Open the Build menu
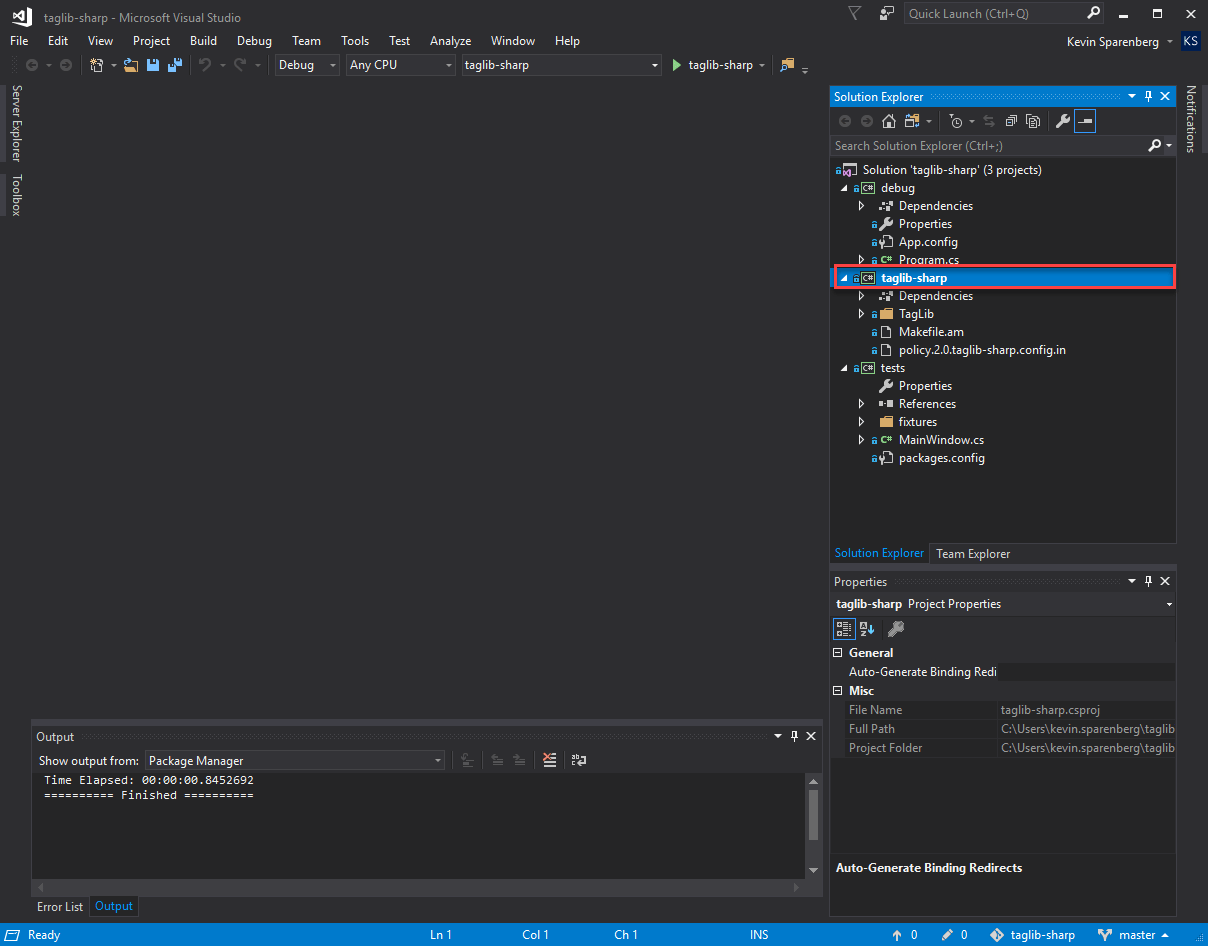Viewport: 1208px width, 946px height. pyautogui.click(x=203, y=41)
